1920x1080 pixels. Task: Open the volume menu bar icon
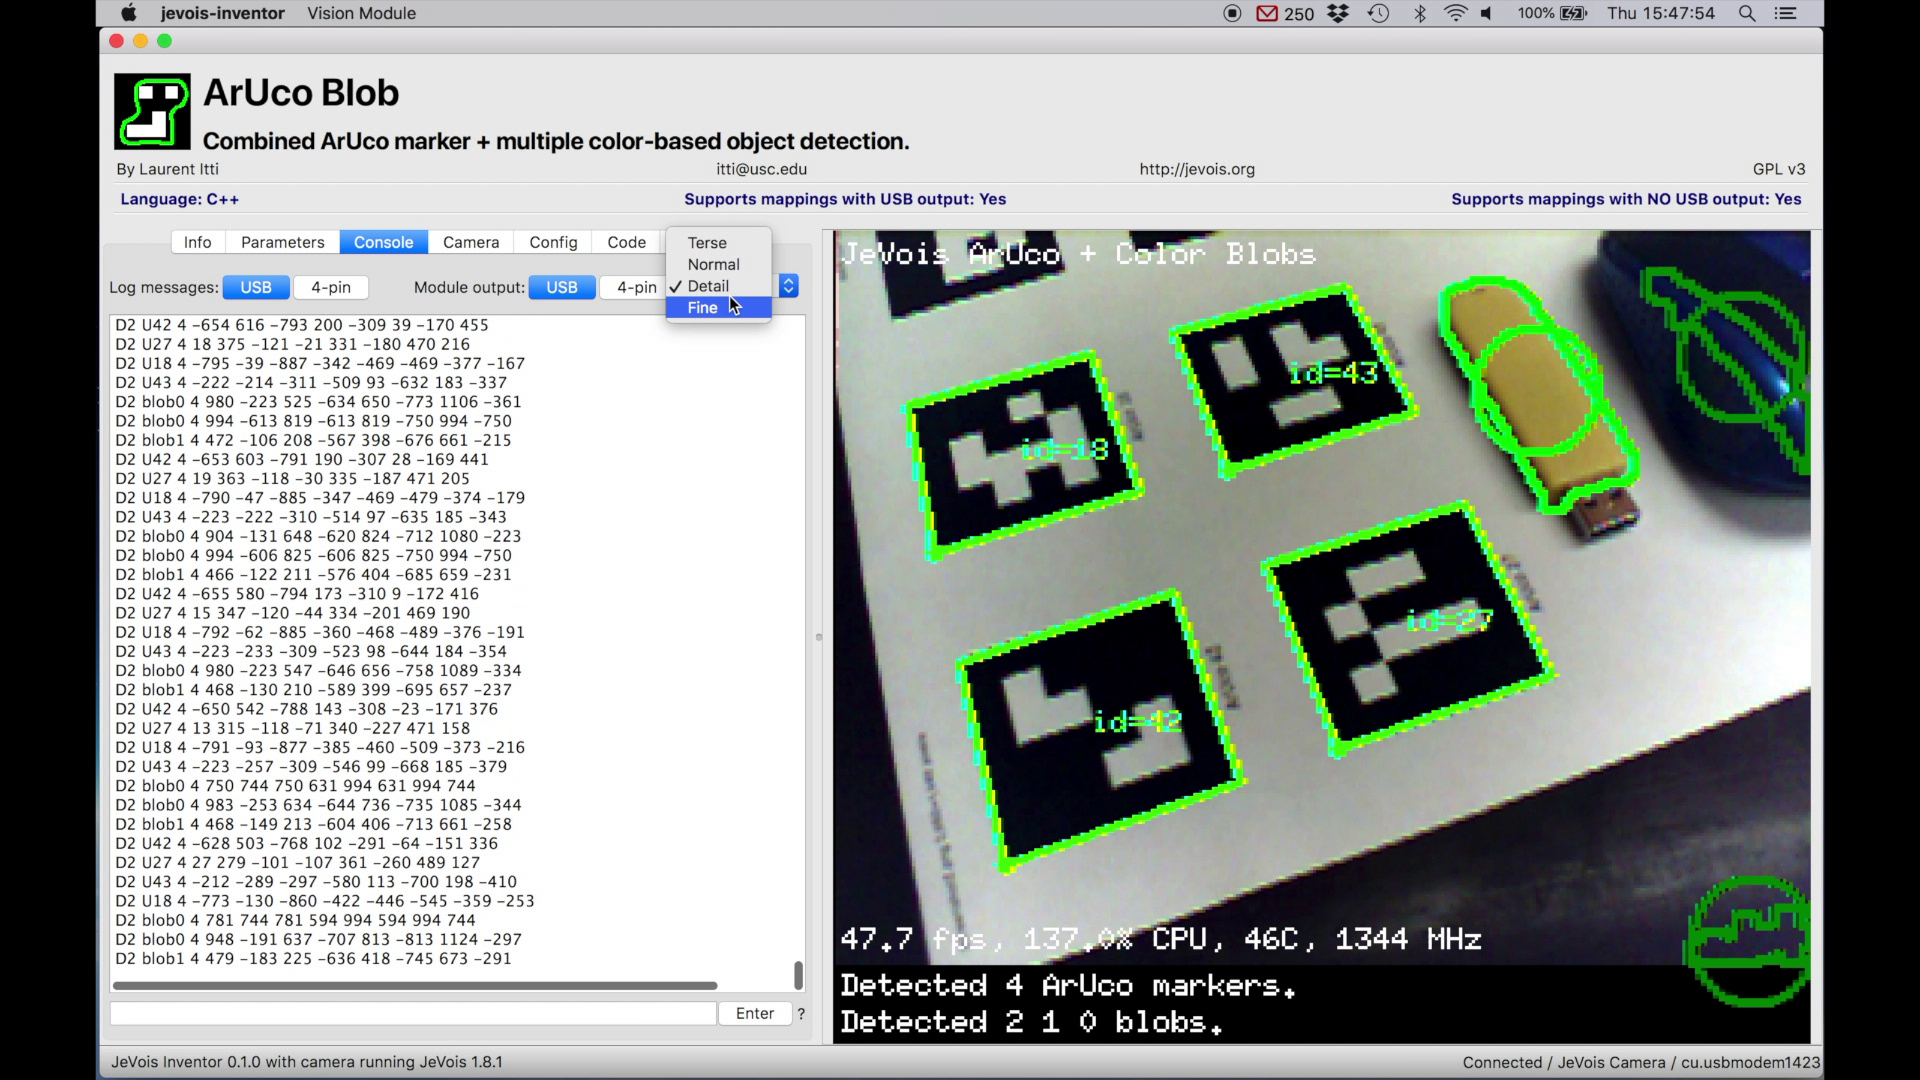coord(1487,13)
